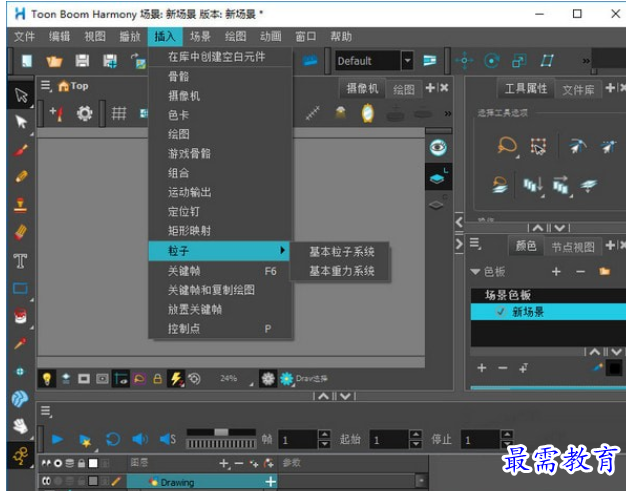Toggle sound with speaker icon
The width and height of the screenshot is (626, 491).
(140, 440)
